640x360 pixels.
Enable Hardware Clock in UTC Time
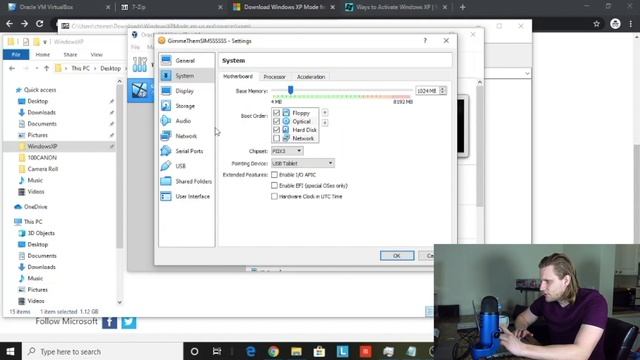pyautogui.click(x=274, y=196)
